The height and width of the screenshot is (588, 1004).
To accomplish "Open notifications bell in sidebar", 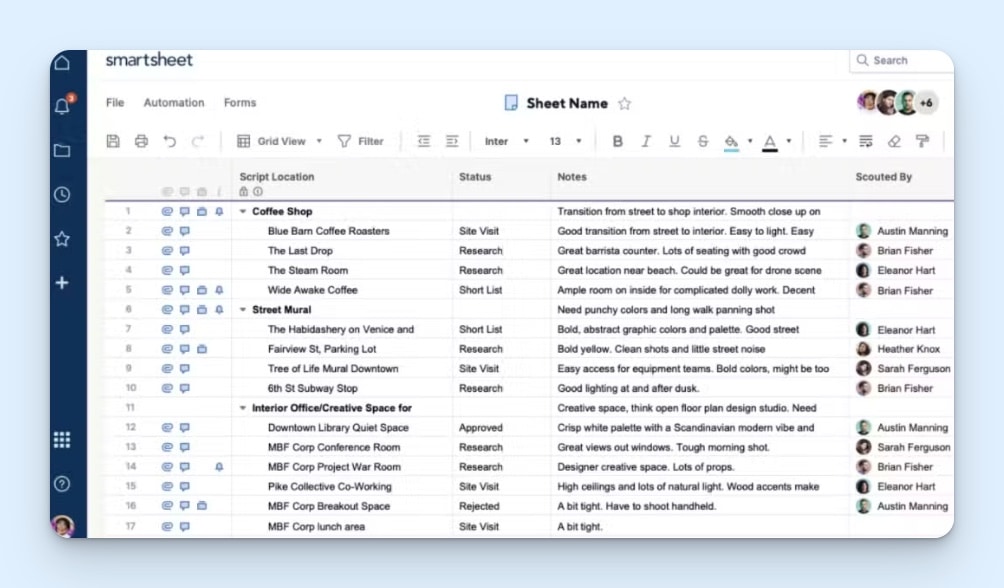I will pyautogui.click(x=63, y=105).
